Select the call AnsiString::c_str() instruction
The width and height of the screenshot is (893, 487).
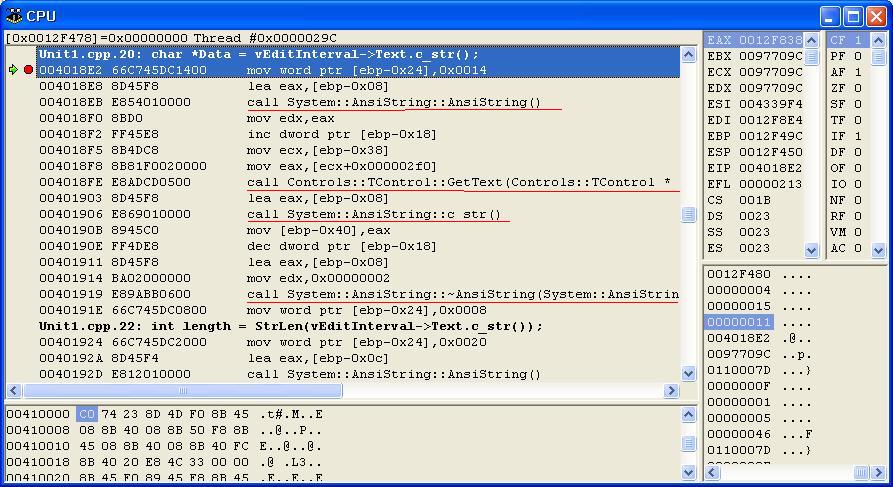click(373, 214)
